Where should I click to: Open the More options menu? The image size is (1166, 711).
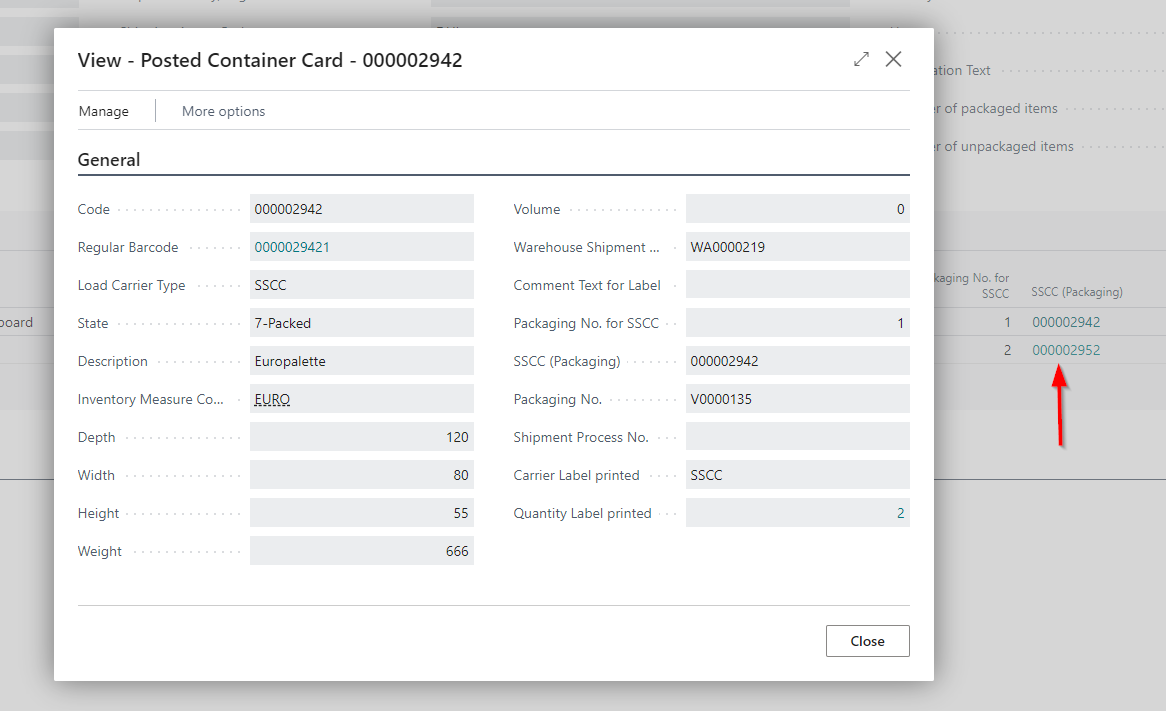[x=223, y=111]
